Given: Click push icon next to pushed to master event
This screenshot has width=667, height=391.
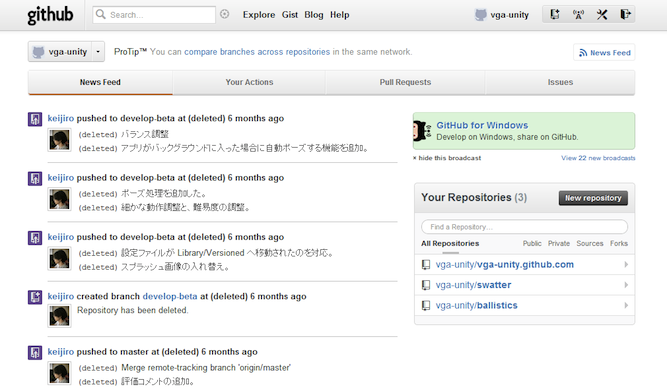Looking at the screenshot, I should [x=35, y=352].
